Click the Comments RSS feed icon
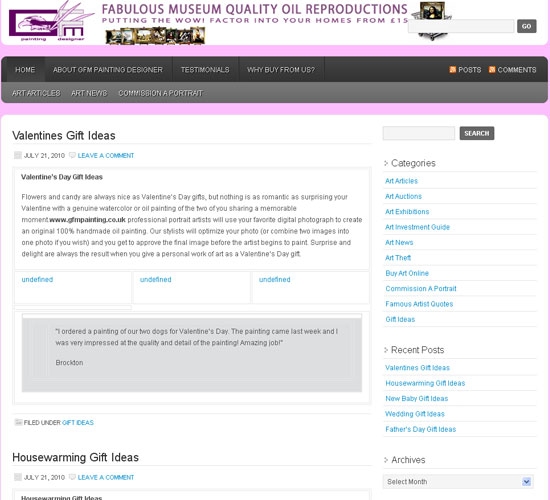 [x=492, y=69]
